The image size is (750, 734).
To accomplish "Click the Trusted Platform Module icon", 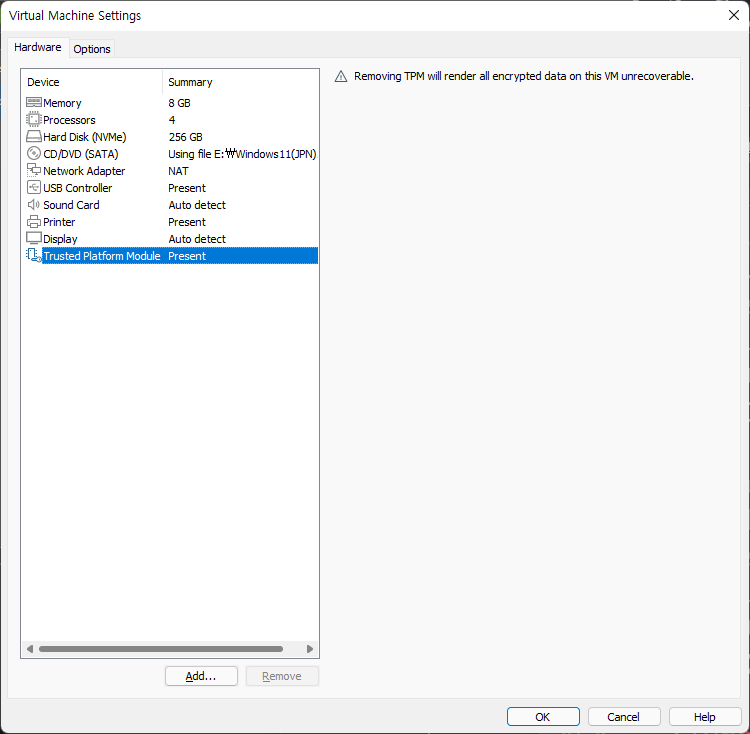I will [x=33, y=255].
